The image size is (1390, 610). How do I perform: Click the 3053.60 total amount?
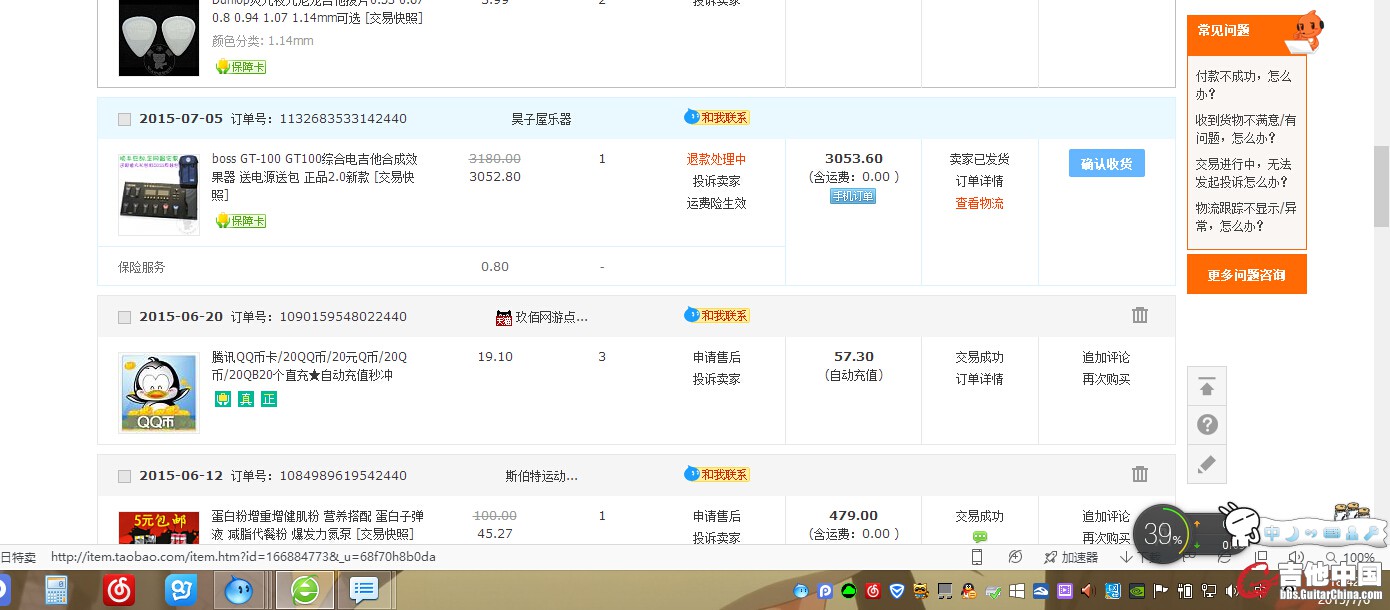[854, 159]
